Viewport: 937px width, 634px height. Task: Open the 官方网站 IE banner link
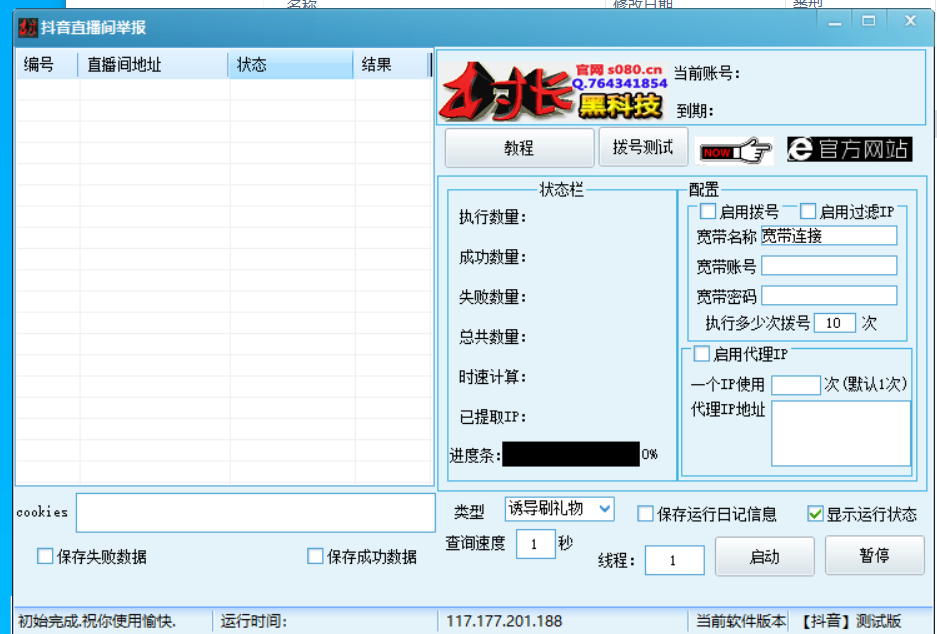point(849,149)
